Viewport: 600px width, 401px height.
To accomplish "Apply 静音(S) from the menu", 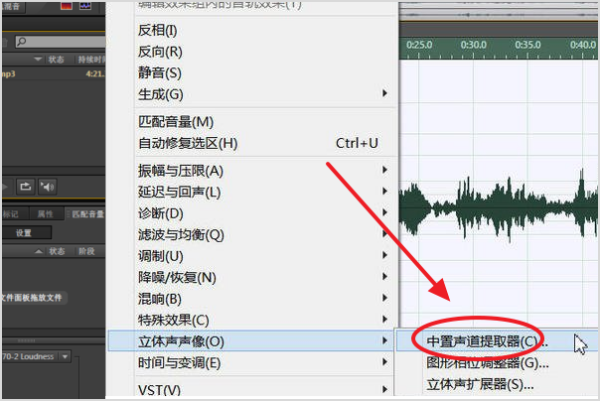I will click(264, 73).
